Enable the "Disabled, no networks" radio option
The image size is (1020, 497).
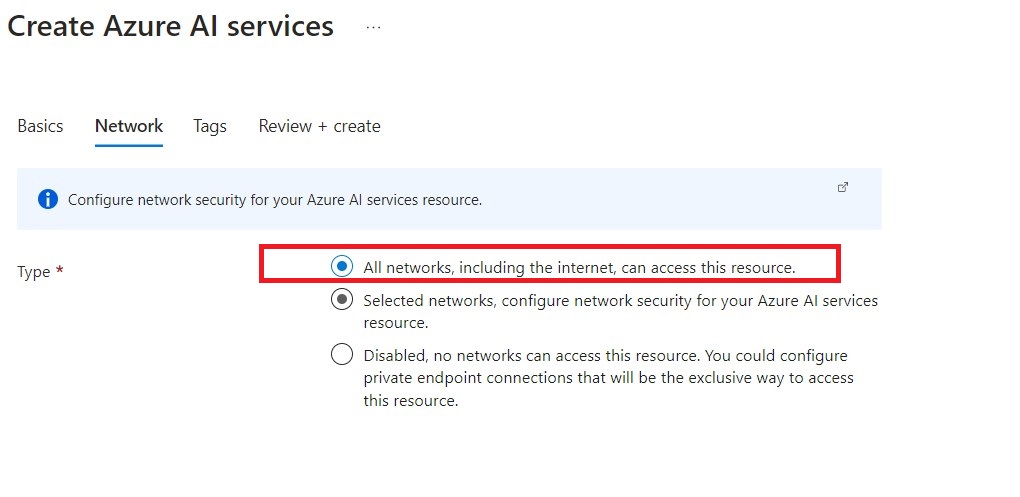(x=342, y=355)
